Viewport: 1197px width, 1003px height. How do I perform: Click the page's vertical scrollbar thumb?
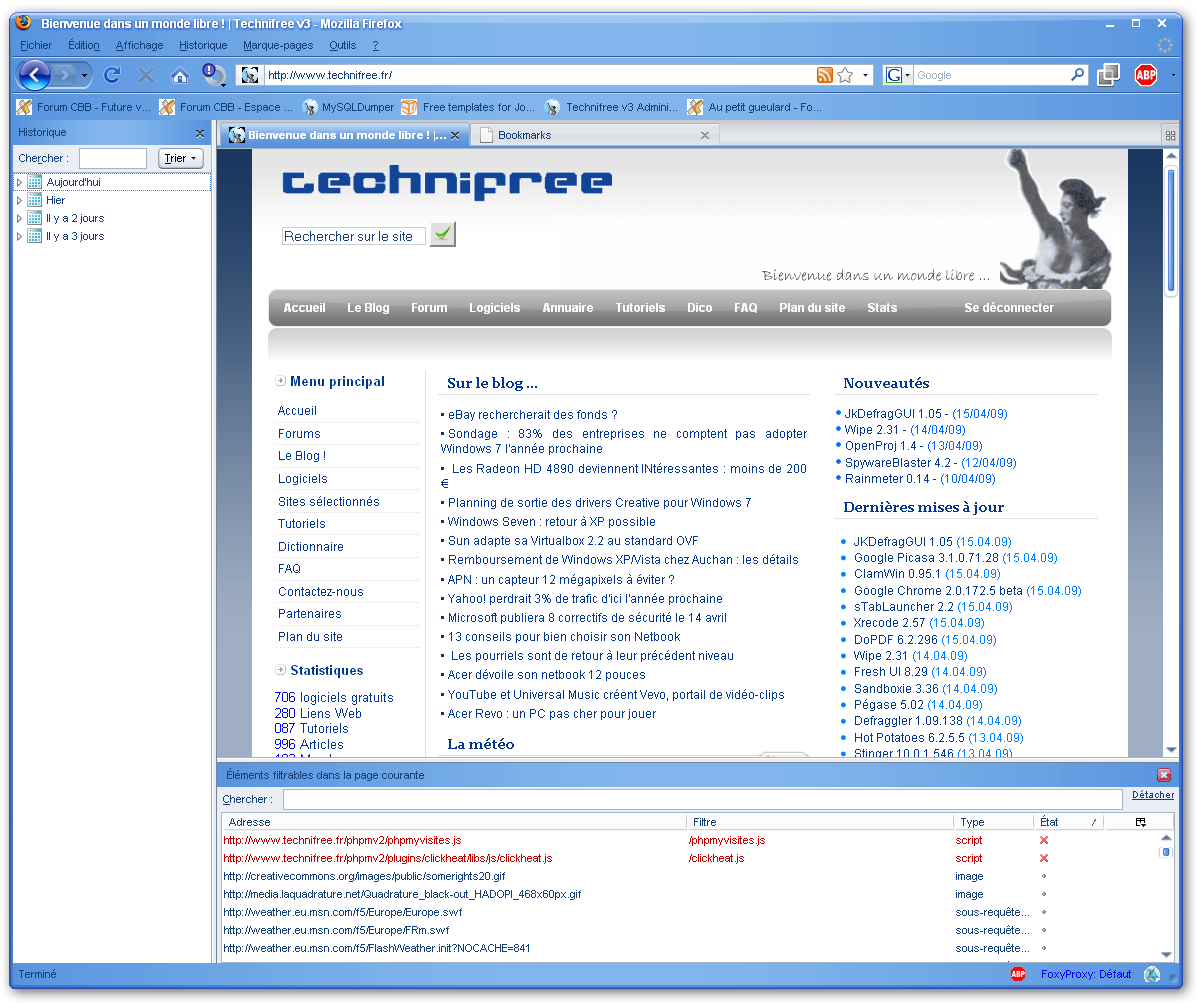click(x=1171, y=230)
